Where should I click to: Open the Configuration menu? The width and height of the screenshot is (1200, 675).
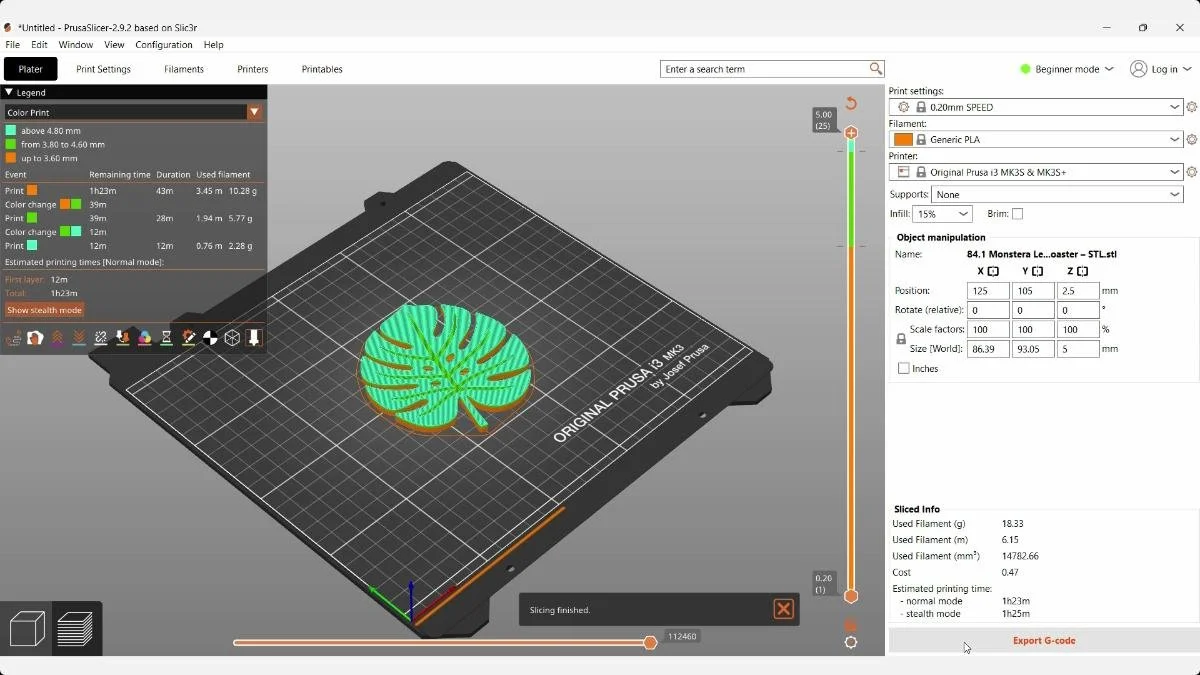click(164, 45)
